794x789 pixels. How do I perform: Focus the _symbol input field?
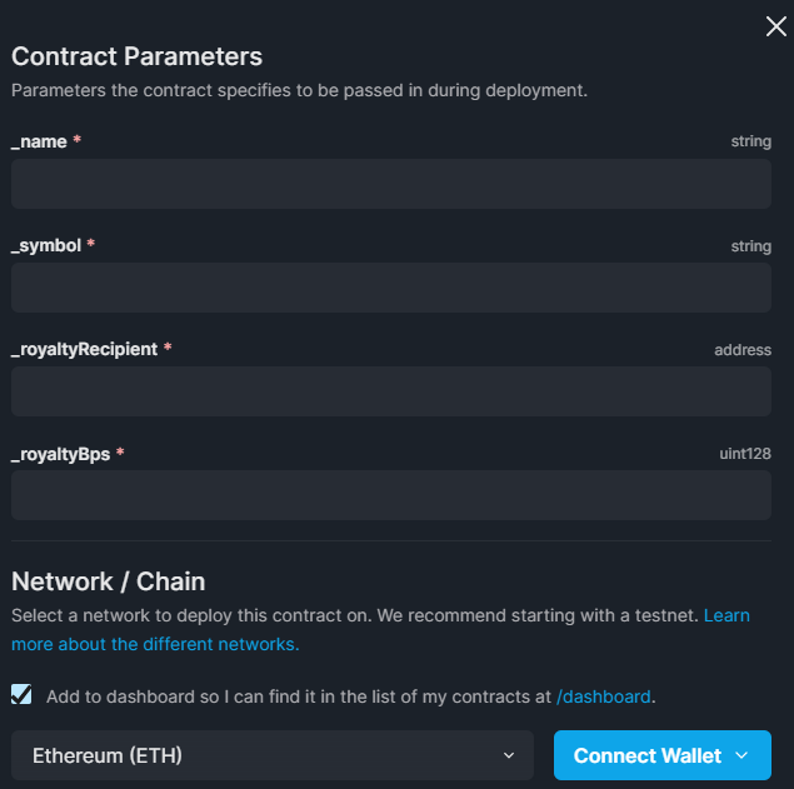[x=391, y=288]
